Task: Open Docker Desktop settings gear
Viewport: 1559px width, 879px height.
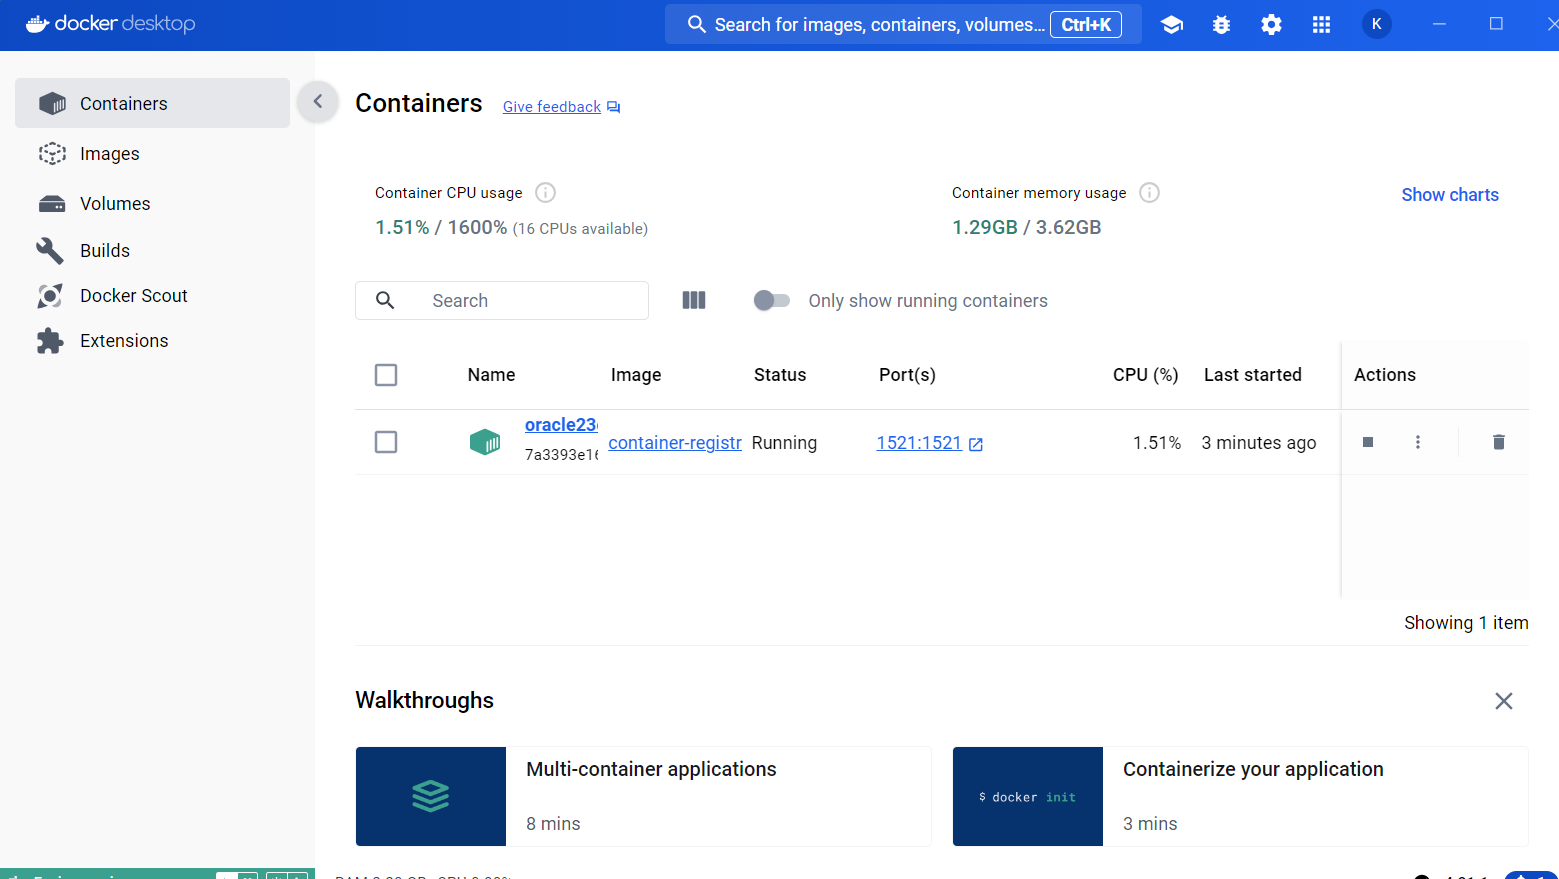Action: tap(1272, 25)
